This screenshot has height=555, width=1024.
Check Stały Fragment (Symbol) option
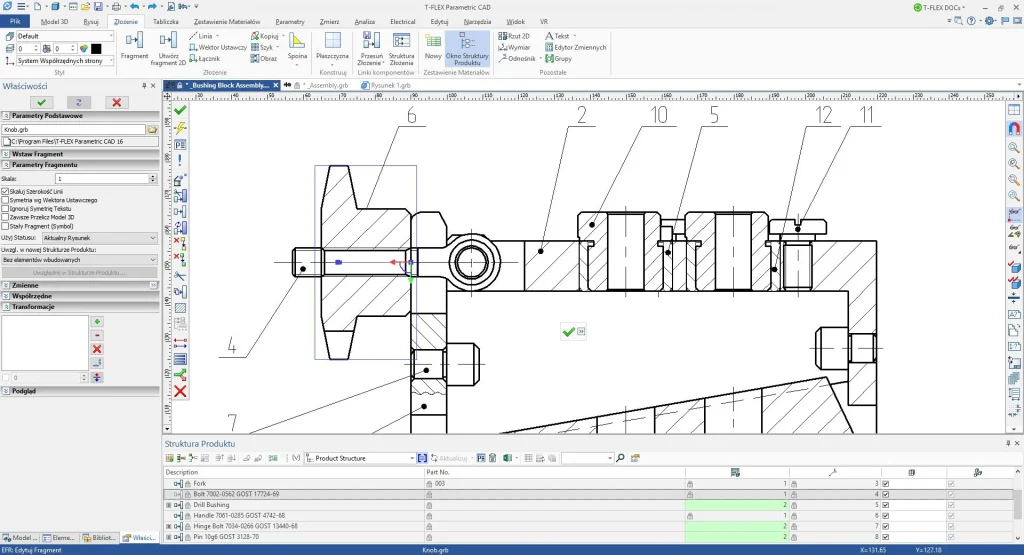pyautogui.click(x=6, y=225)
